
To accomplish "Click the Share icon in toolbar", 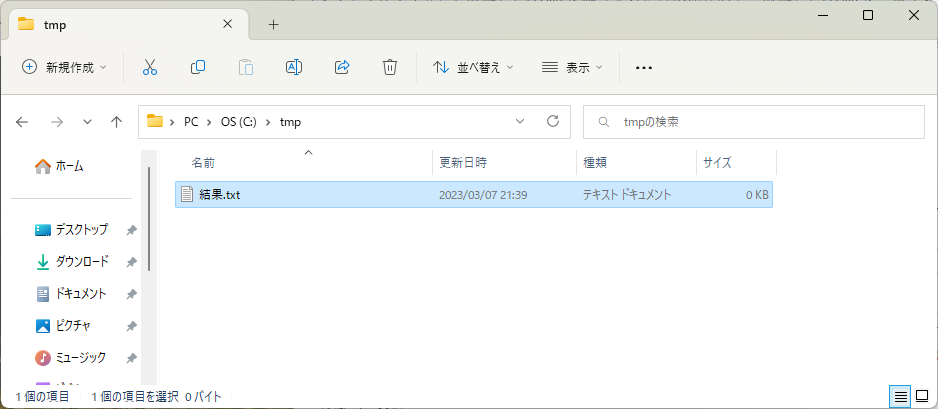I will pos(342,67).
